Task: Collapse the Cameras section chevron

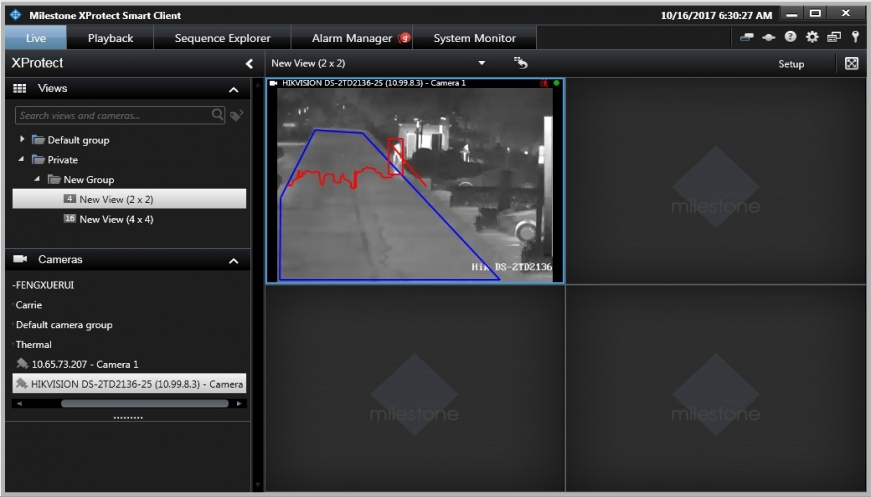Action: click(234, 261)
